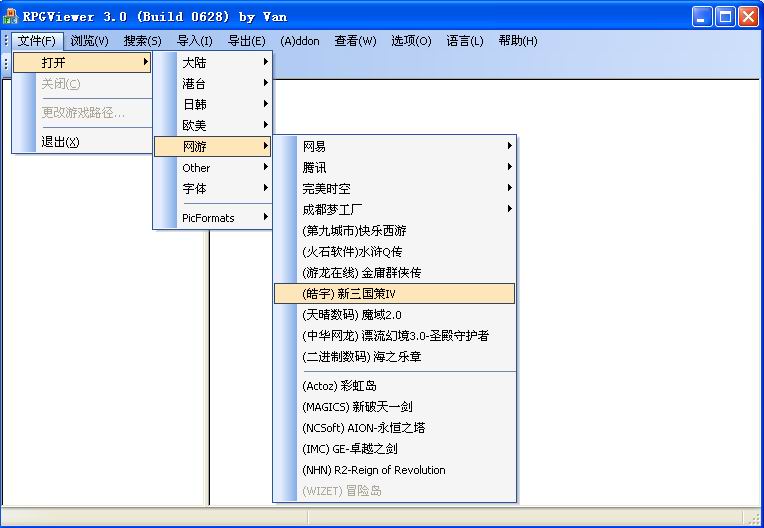The width and height of the screenshot is (764, 528).
Task: Select (火石软件)水浒Q传 game entry
Action: pos(394,251)
